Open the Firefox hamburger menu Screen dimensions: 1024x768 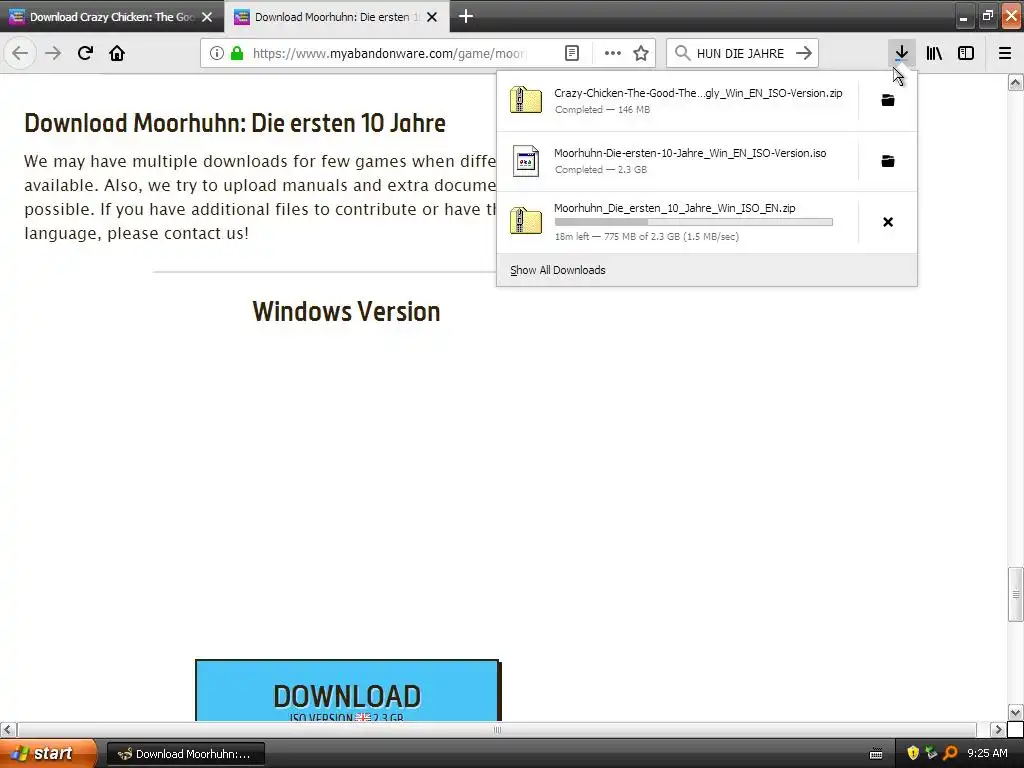[x=1005, y=53]
